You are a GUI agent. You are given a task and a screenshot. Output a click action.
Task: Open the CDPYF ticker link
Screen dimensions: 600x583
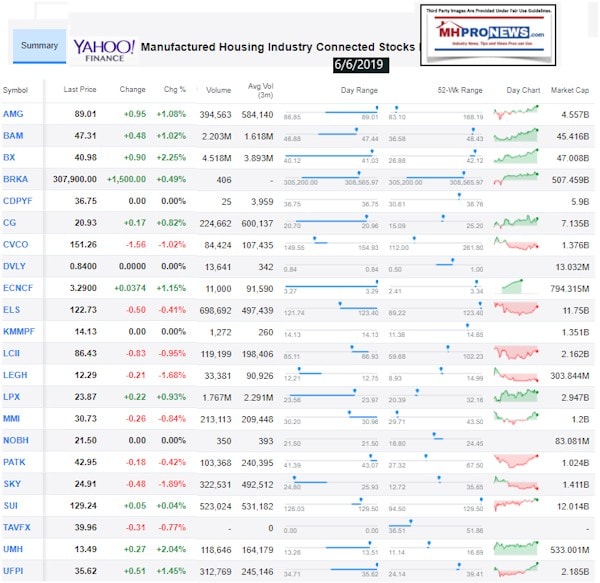(x=18, y=201)
